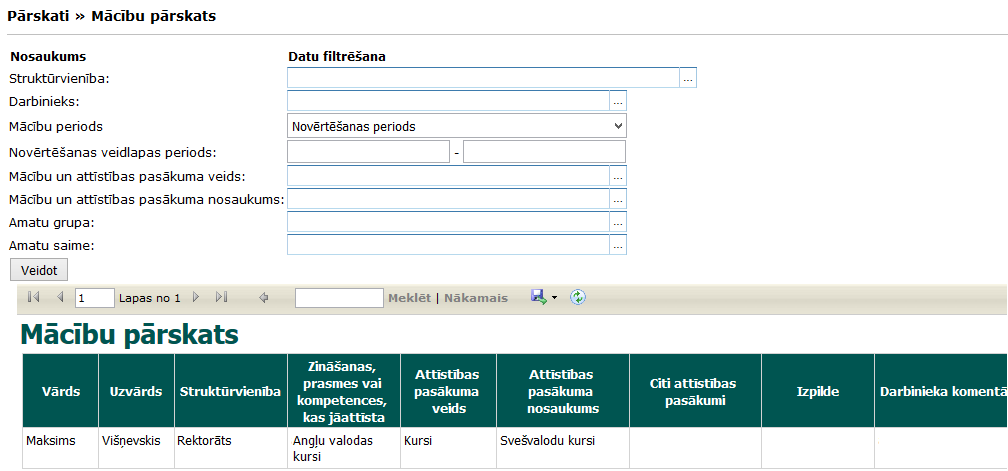The height and width of the screenshot is (471, 1008).
Task: Focus the period end date field
Action: [544, 152]
